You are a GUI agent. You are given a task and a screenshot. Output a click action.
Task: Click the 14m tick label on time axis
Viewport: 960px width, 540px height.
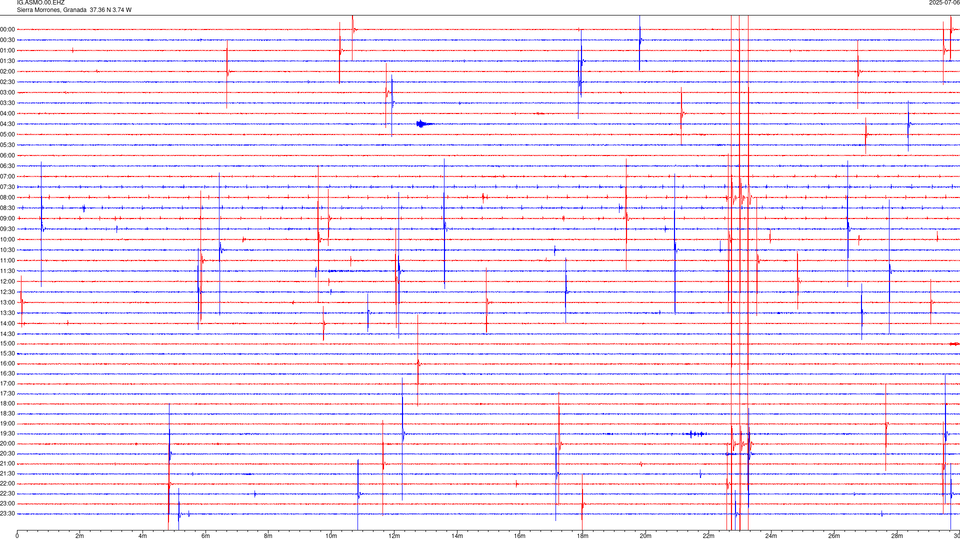pos(457,536)
